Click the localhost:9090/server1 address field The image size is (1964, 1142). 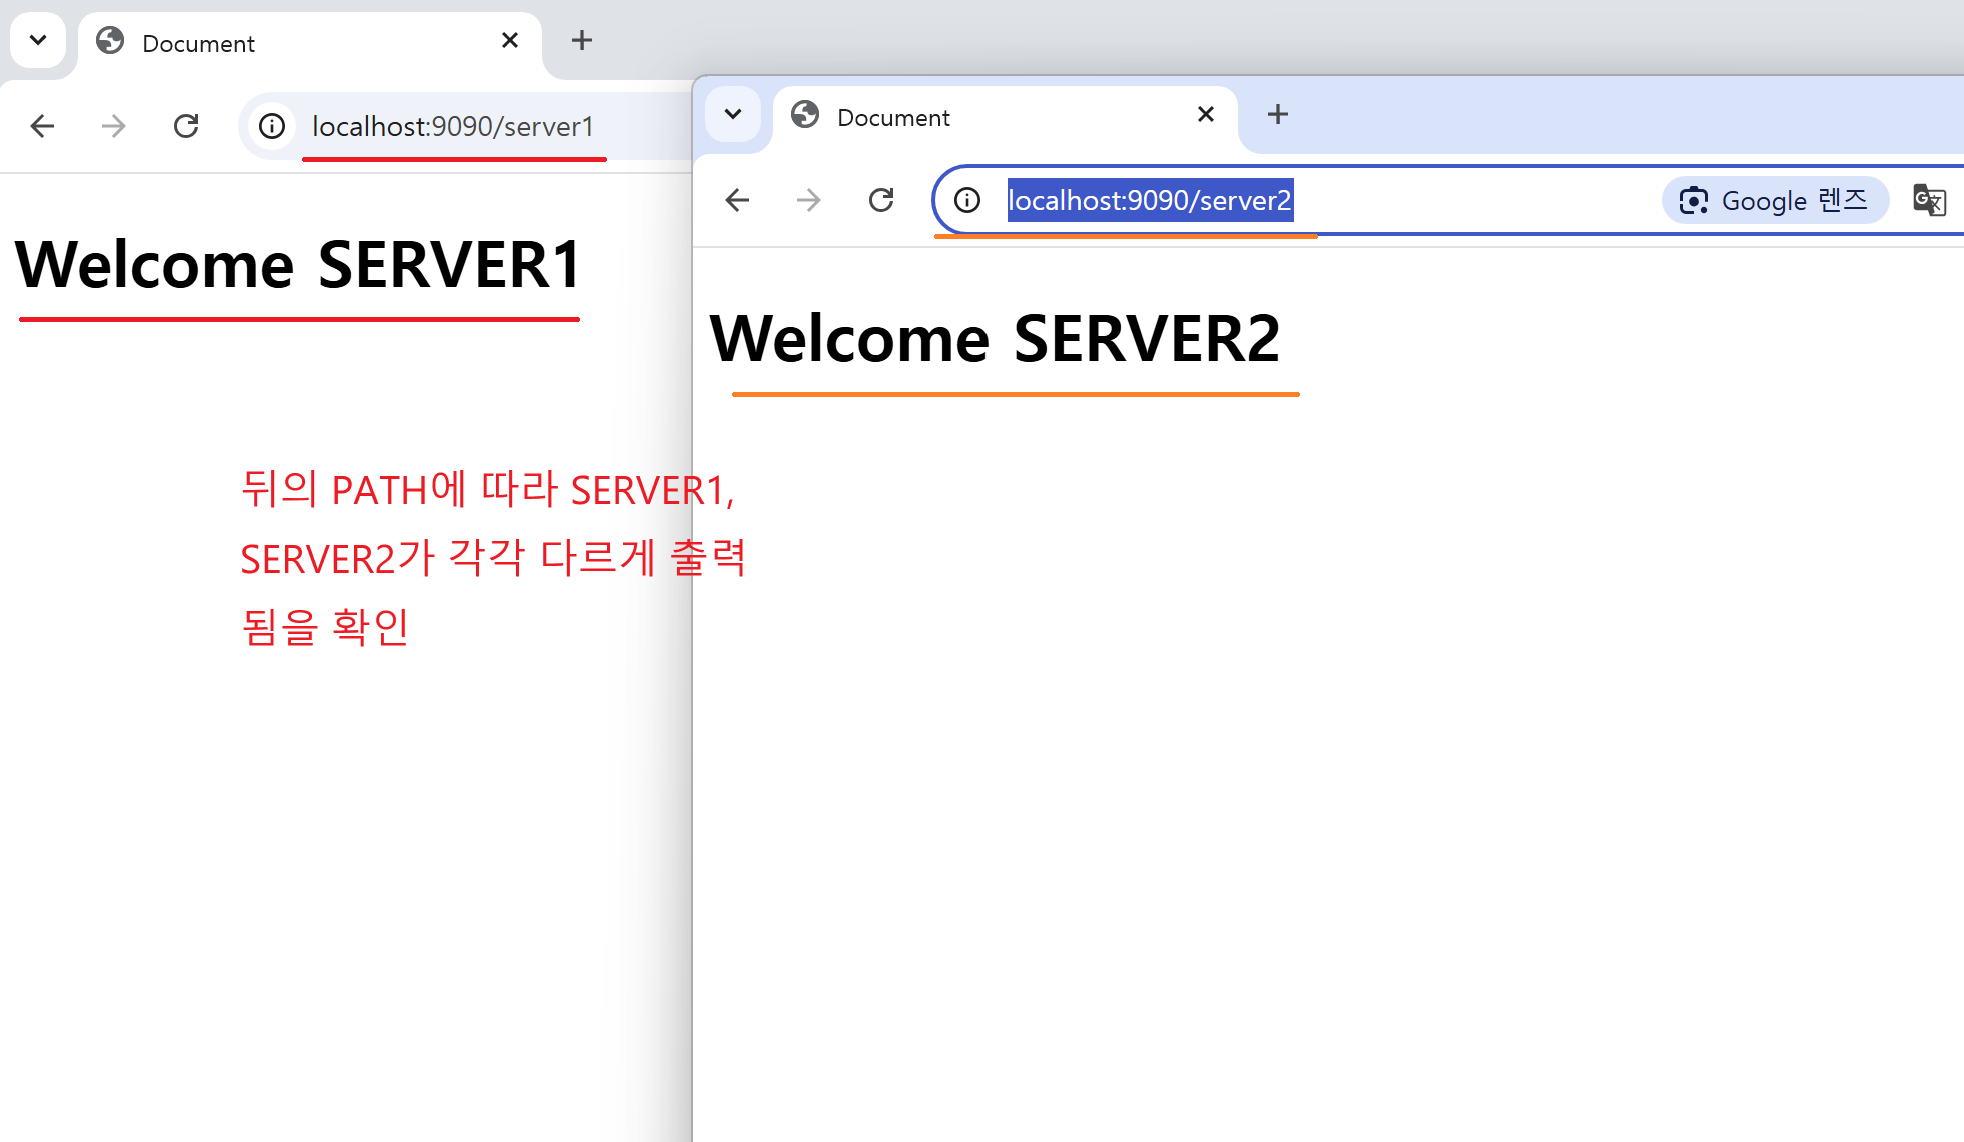[x=452, y=126]
